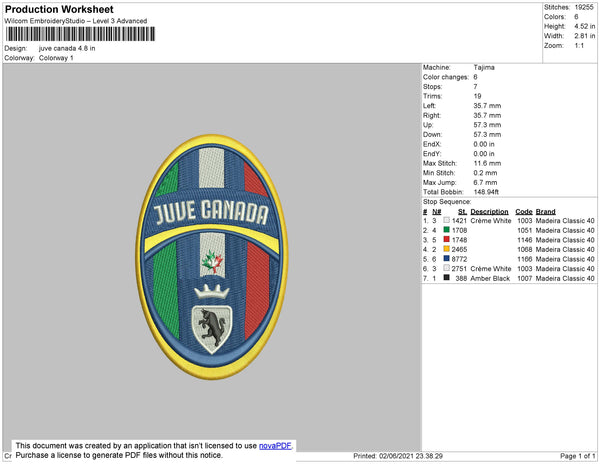Pick the blue swatch with code 1166
This screenshot has width=600, height=464.
pos(447,259)
